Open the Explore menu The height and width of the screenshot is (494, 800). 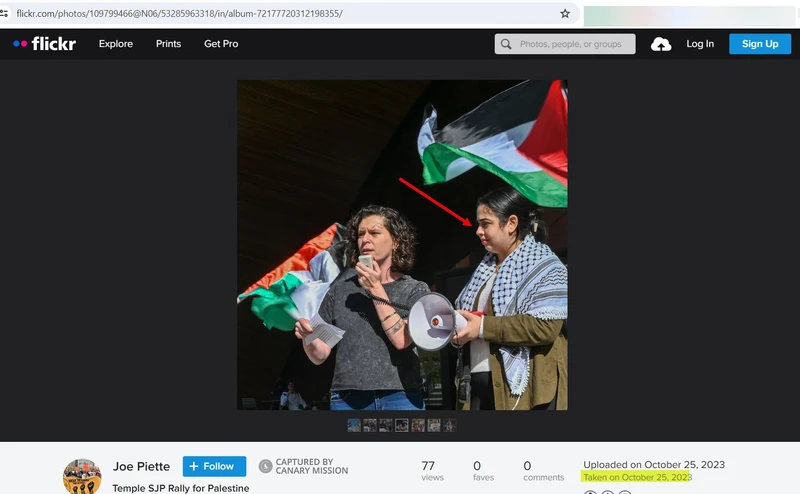tap(116, 44)
